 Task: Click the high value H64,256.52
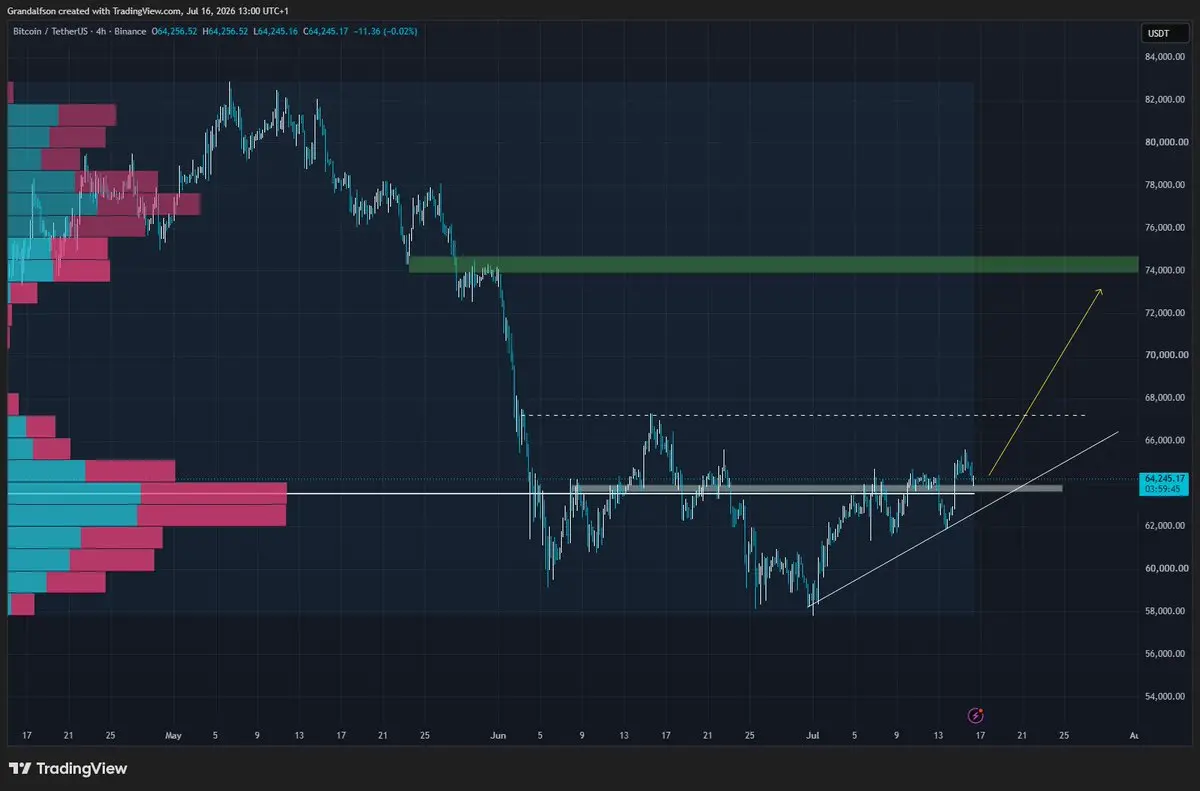point(227,32)
